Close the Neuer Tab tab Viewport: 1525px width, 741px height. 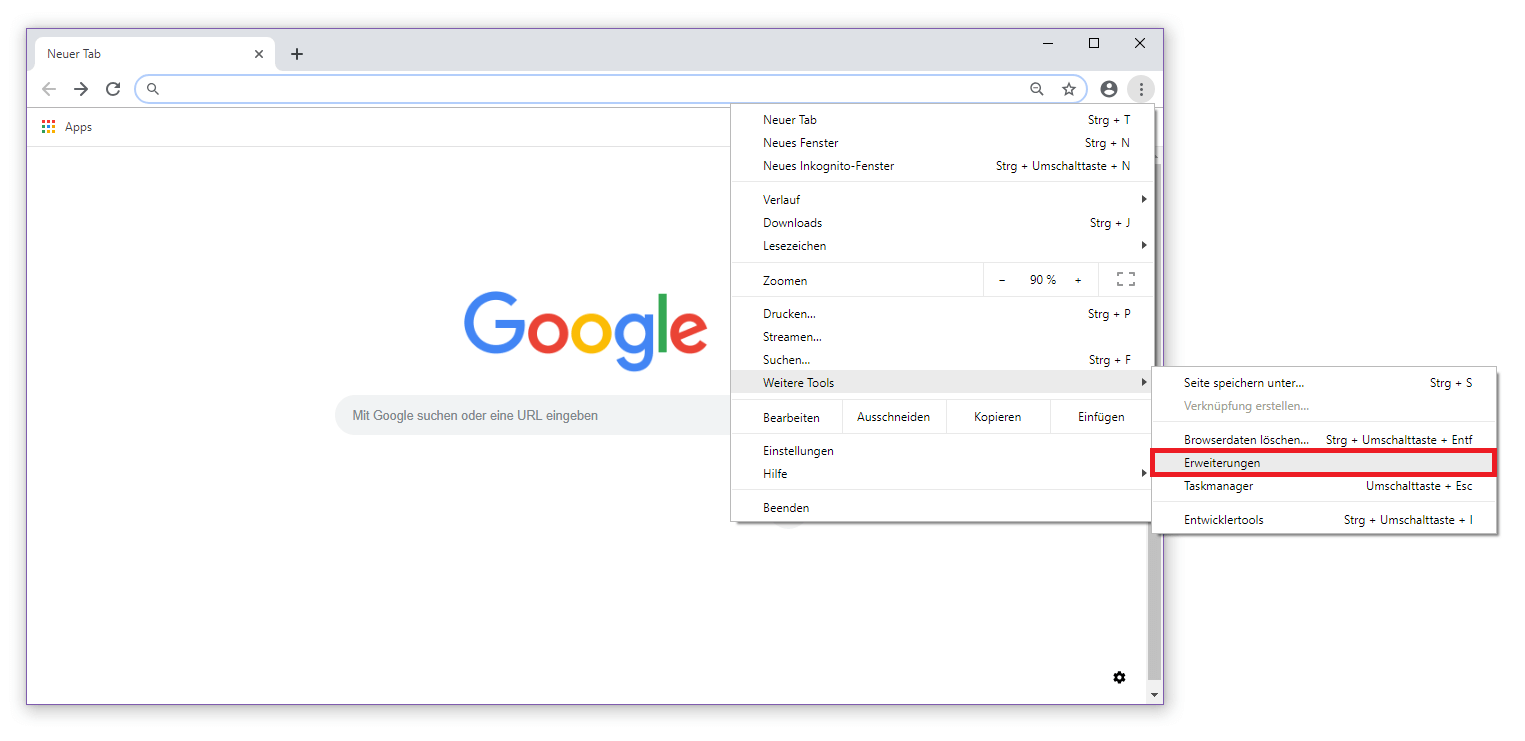pyautogui.click(x=259, y=54)
